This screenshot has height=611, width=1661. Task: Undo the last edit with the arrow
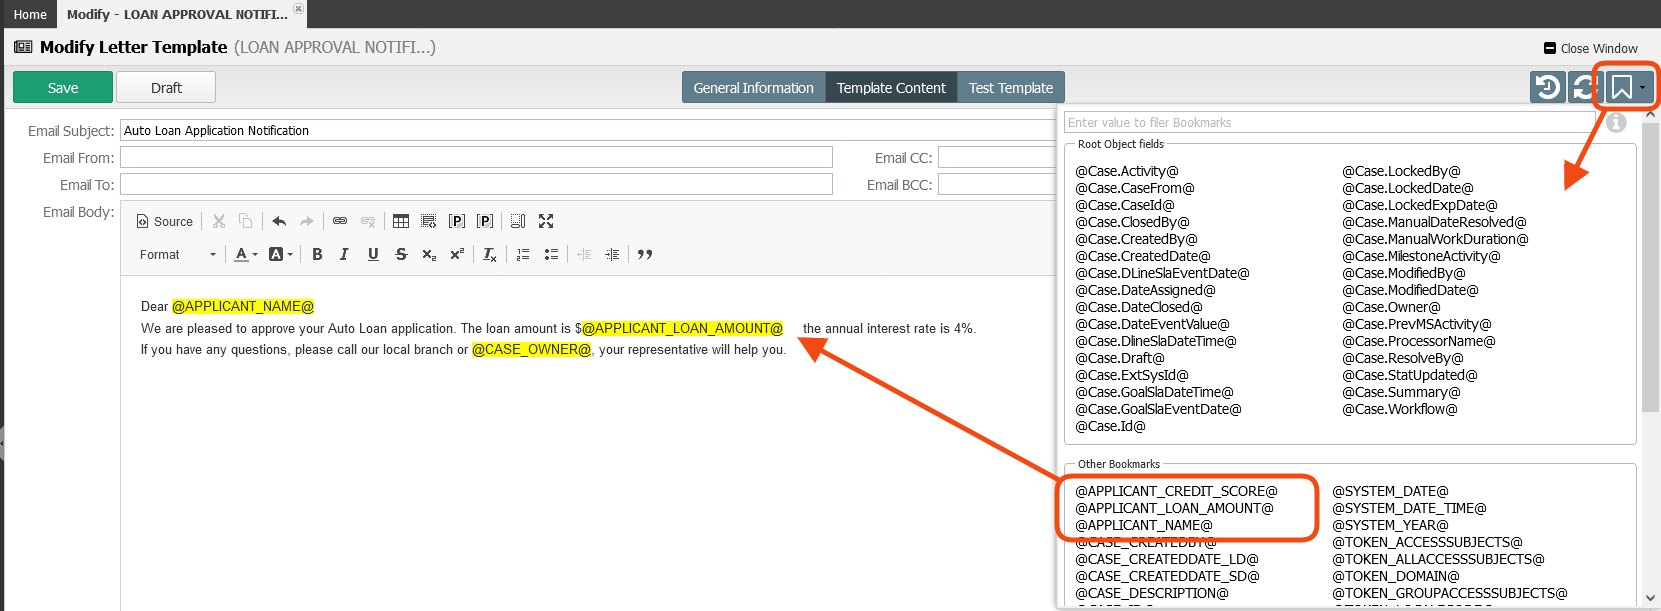[279, 221]
